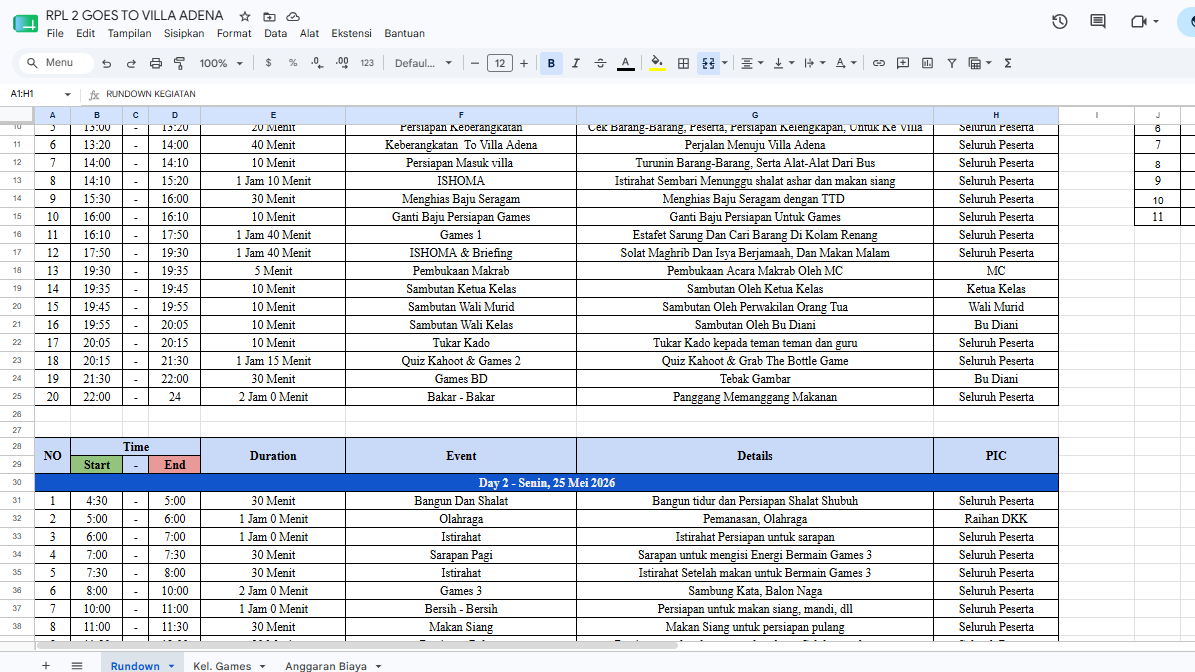The width and height of the screenshot is (1195, 672).
Task: Increase decimal places icon
Action: [342, 63]
